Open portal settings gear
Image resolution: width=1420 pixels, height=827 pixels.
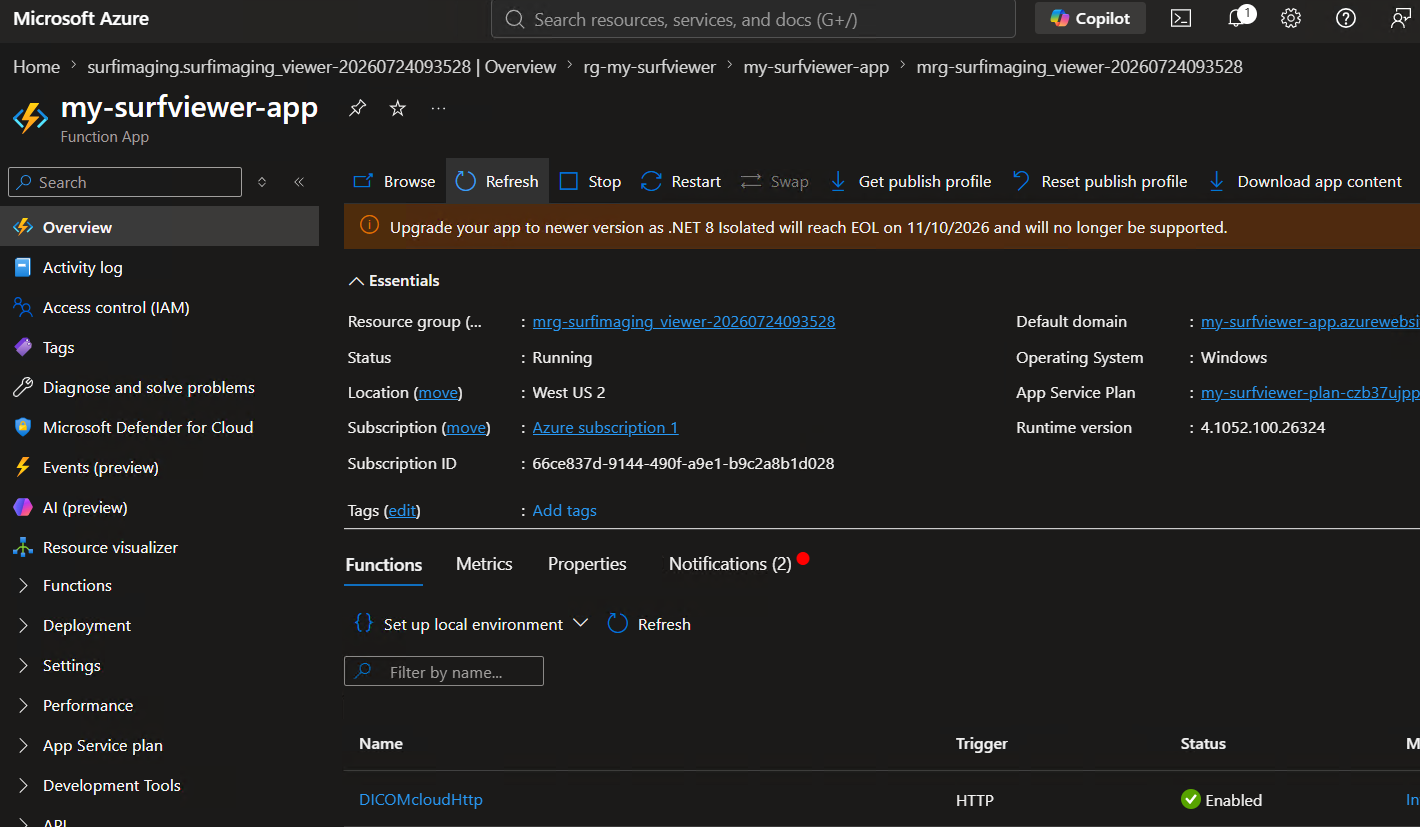point(1291,19)
